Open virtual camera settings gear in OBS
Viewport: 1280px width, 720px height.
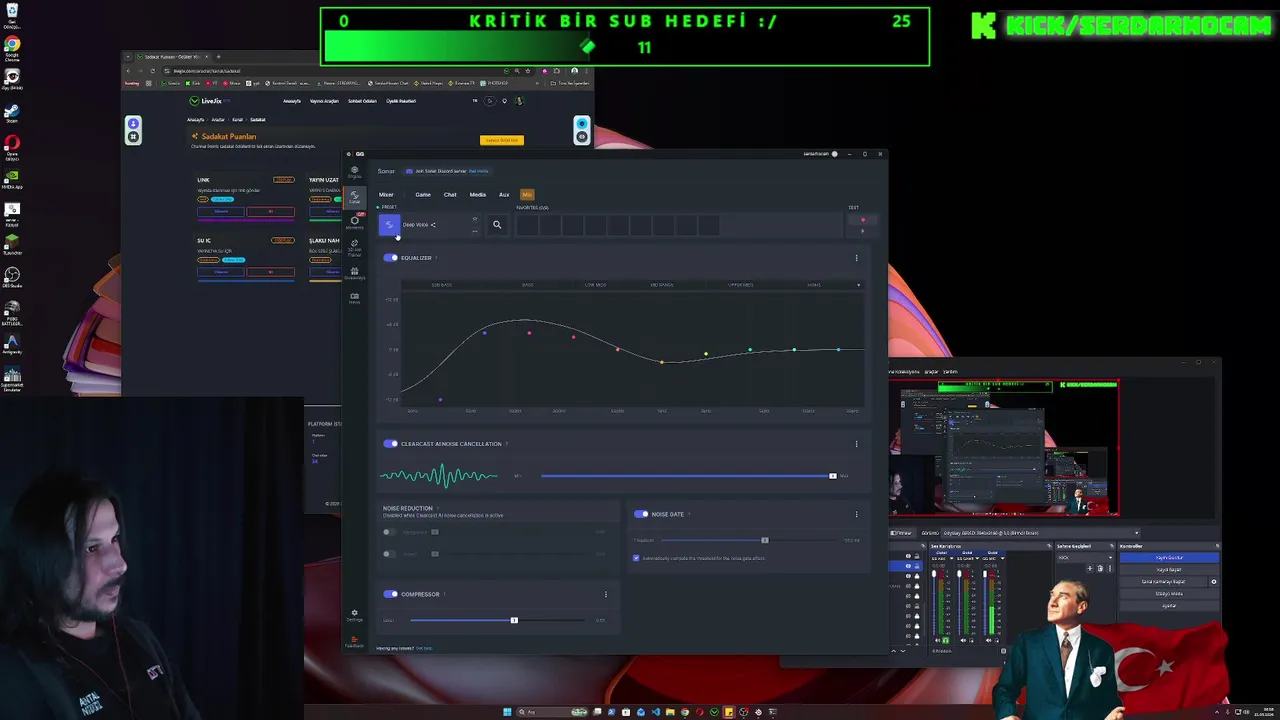point(1214,582)
